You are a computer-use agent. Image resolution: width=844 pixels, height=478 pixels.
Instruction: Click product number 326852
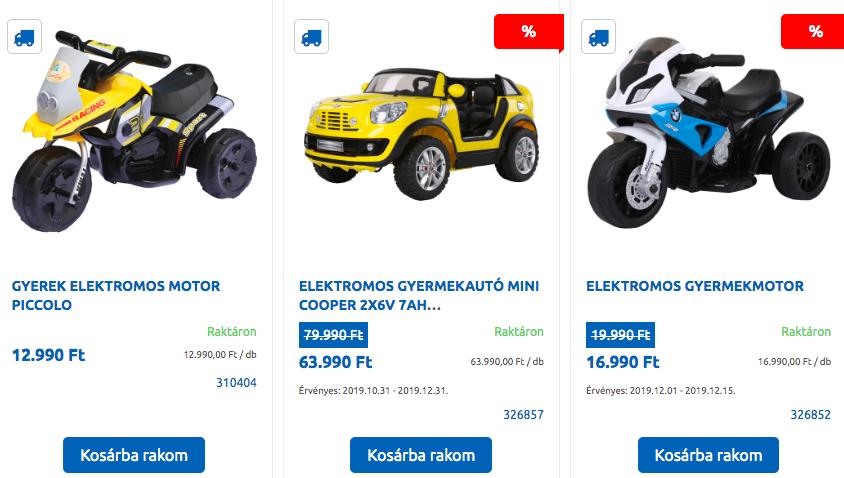811,414
